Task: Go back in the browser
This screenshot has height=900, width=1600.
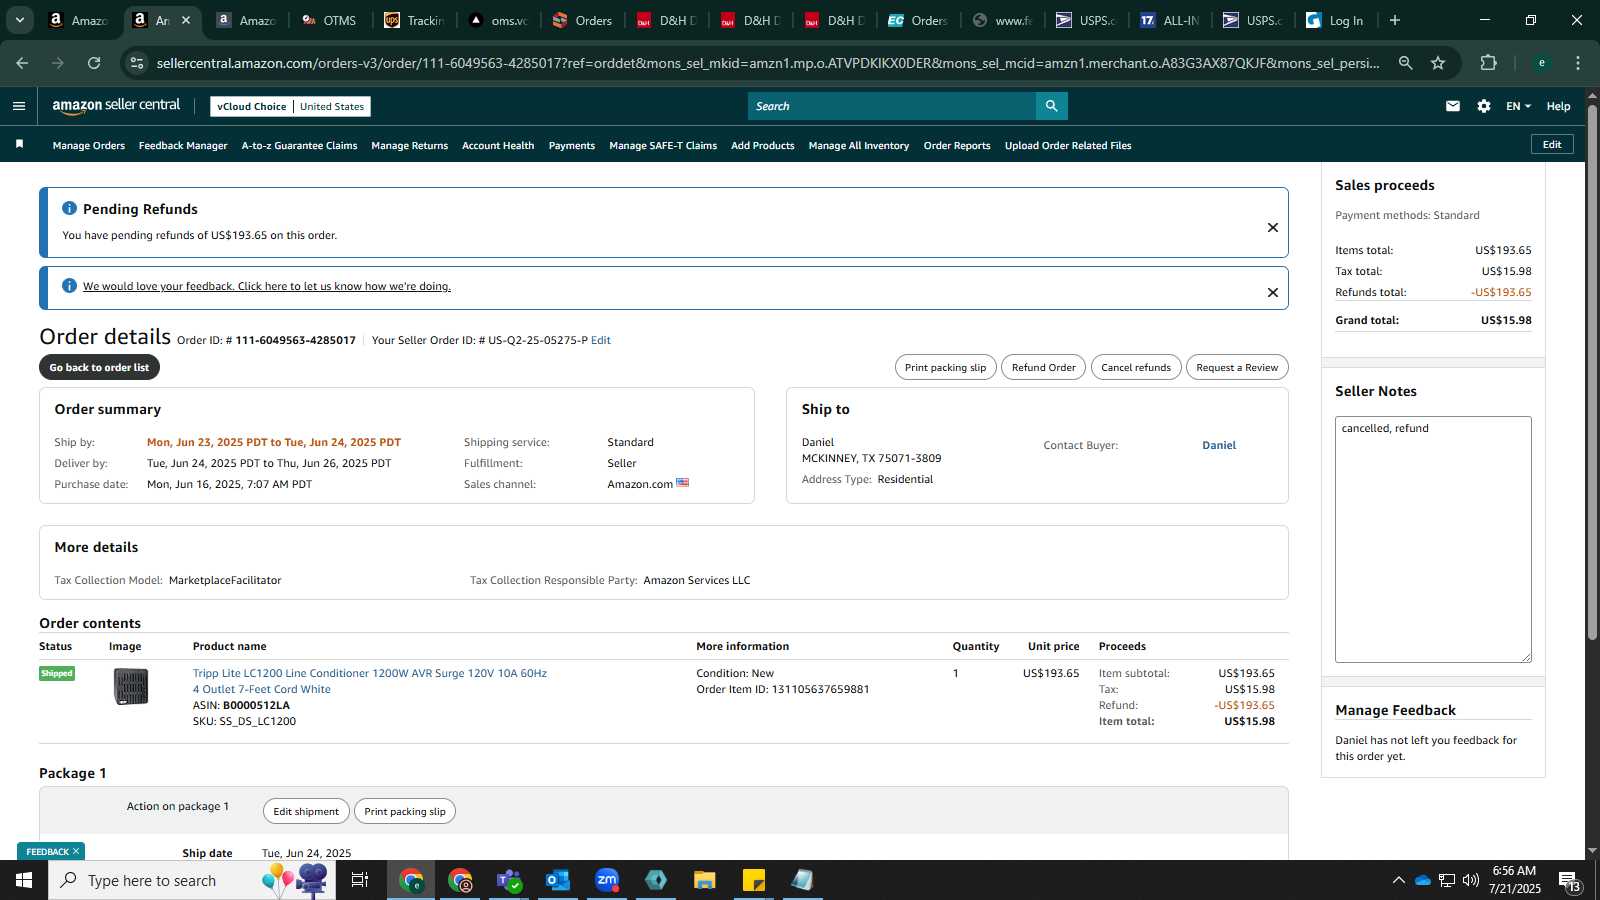Action: point(22,63)
